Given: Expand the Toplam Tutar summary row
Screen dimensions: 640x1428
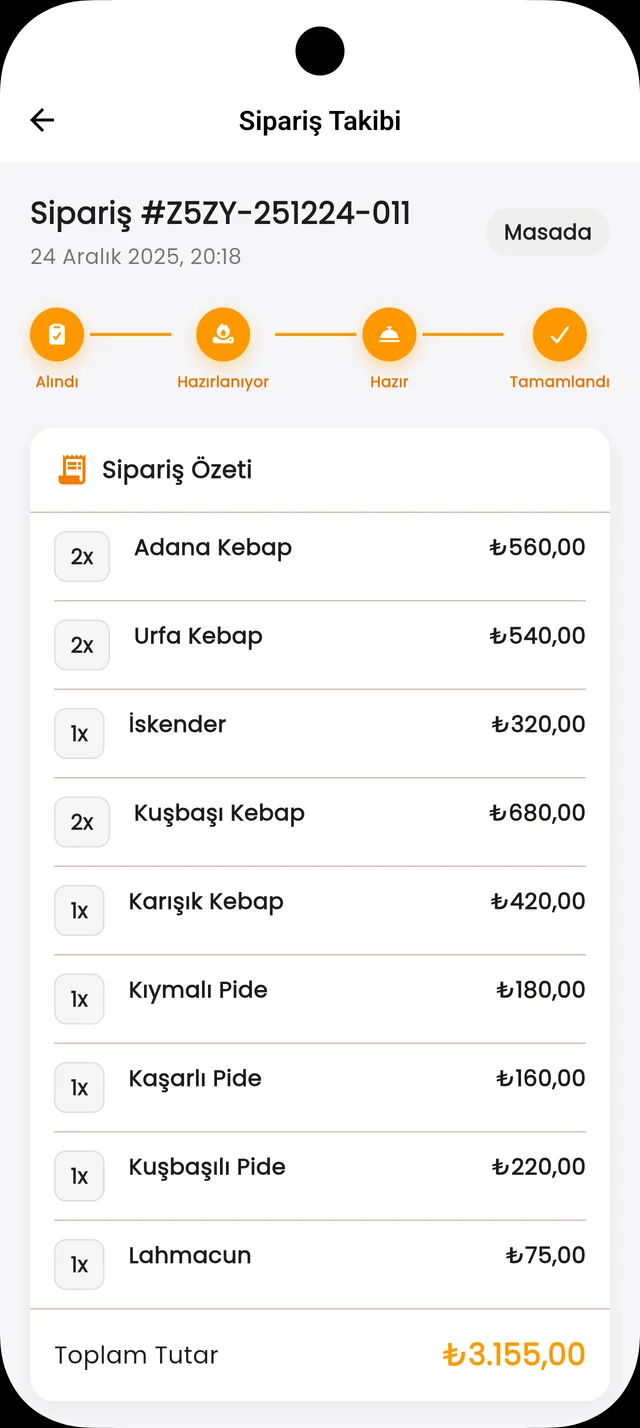Looking at the screenshot, I should tap(320, 1355).
